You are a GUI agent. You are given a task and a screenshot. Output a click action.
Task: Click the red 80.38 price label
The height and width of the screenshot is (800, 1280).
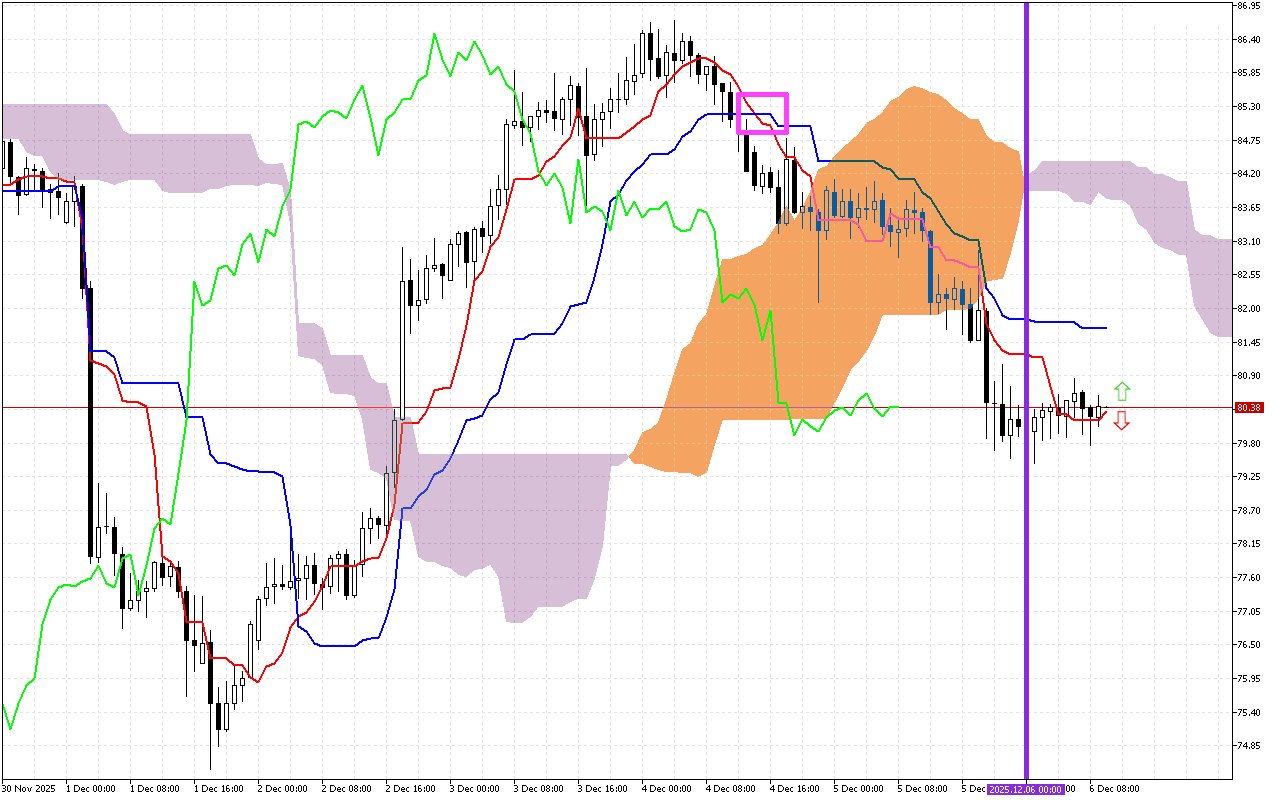(x=1247, y=408)
